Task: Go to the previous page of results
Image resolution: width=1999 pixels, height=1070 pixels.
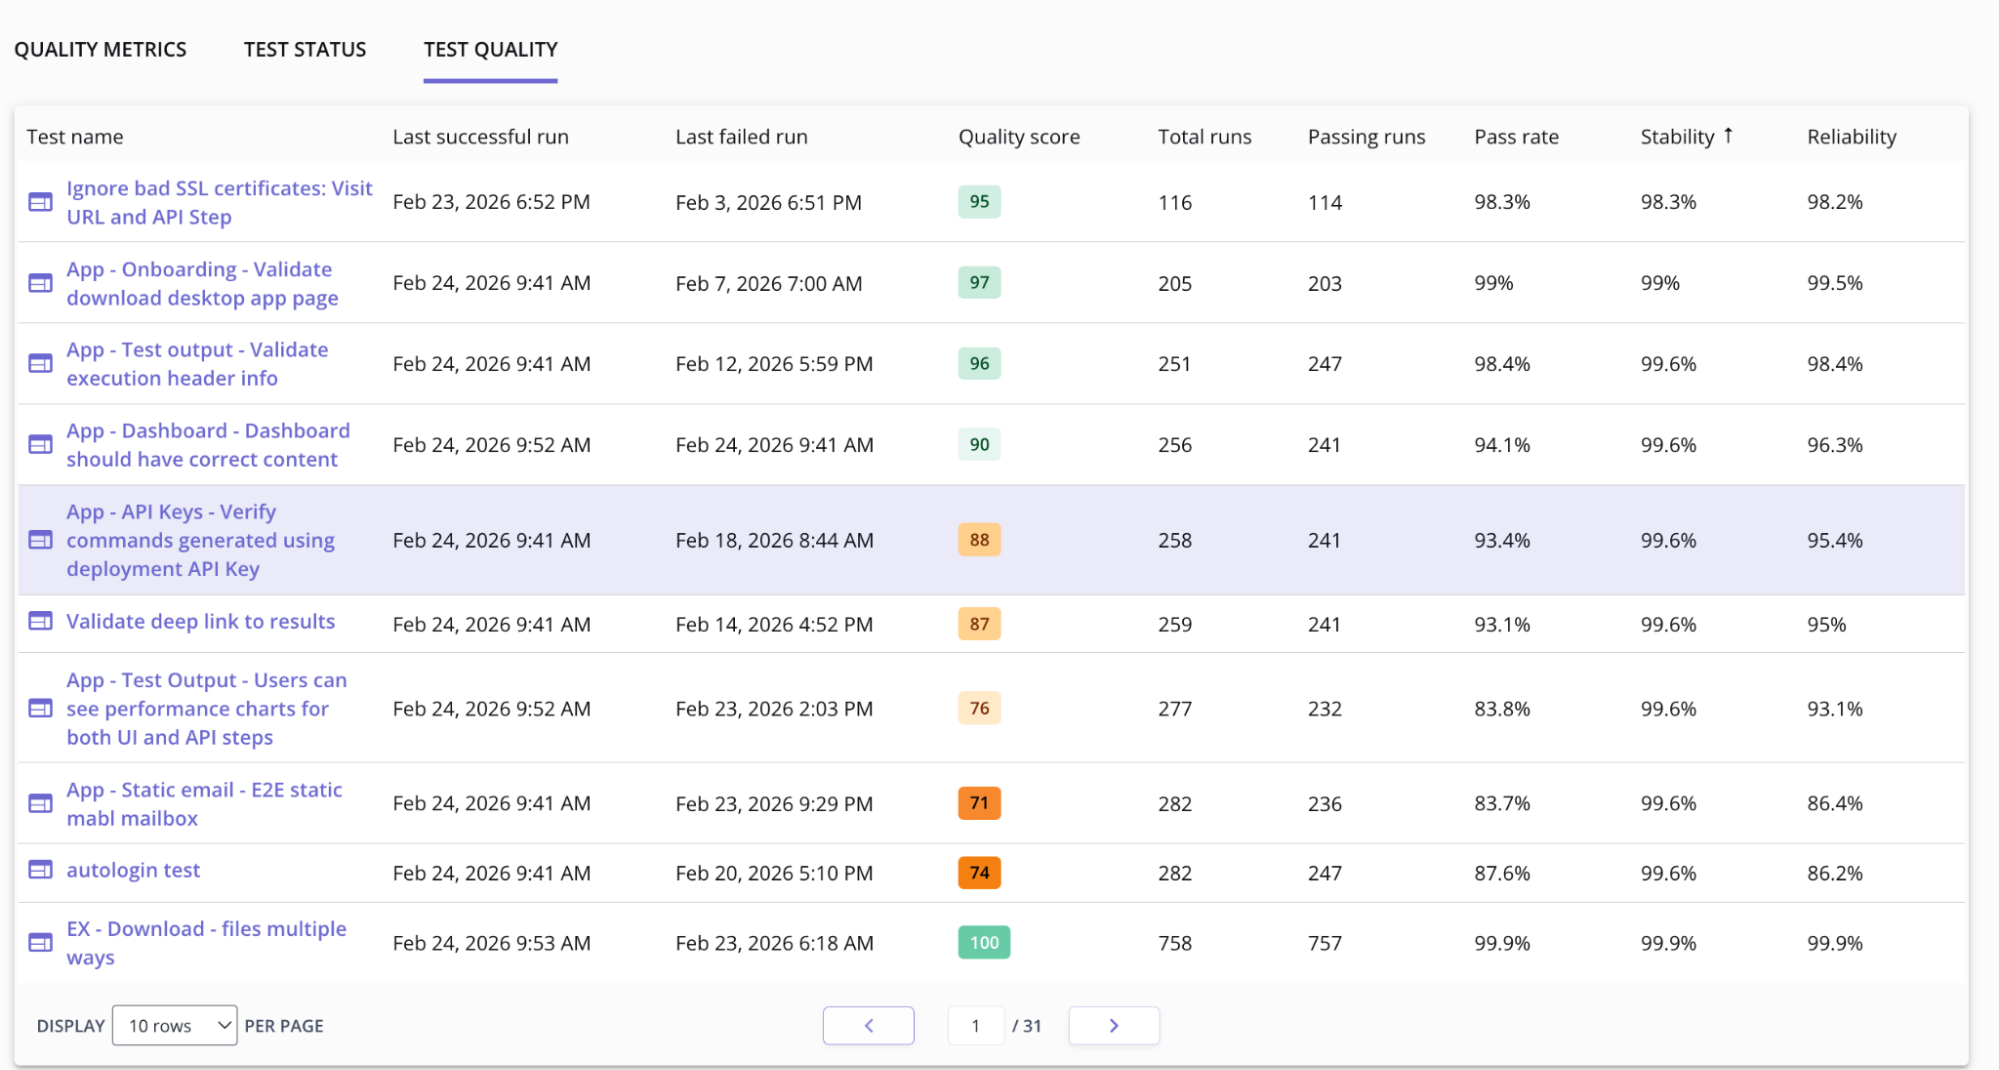Action: click(868, 1026)
